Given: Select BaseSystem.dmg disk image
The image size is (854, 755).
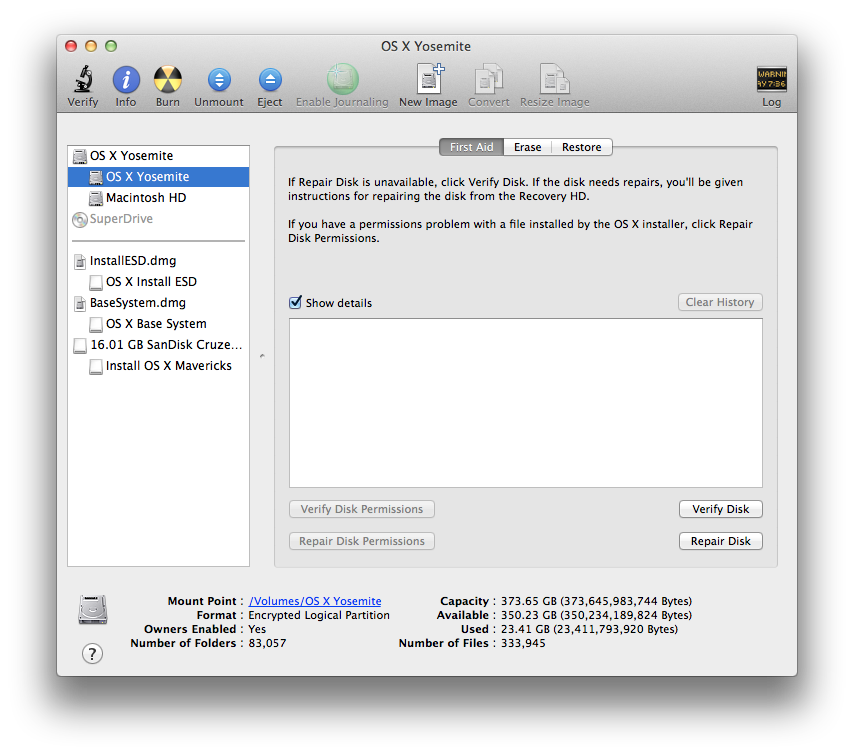Looking at the screenshot, I should 158,303.
